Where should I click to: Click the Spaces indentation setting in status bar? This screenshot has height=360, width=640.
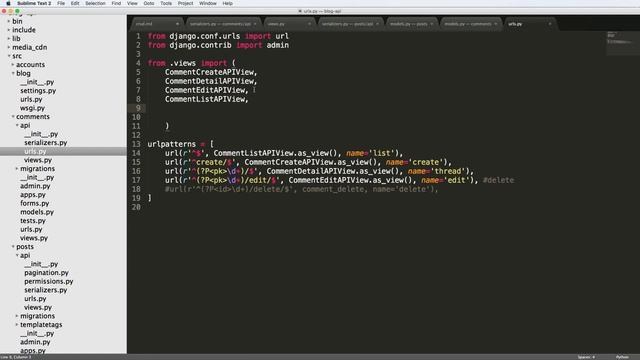pos(586,357)
